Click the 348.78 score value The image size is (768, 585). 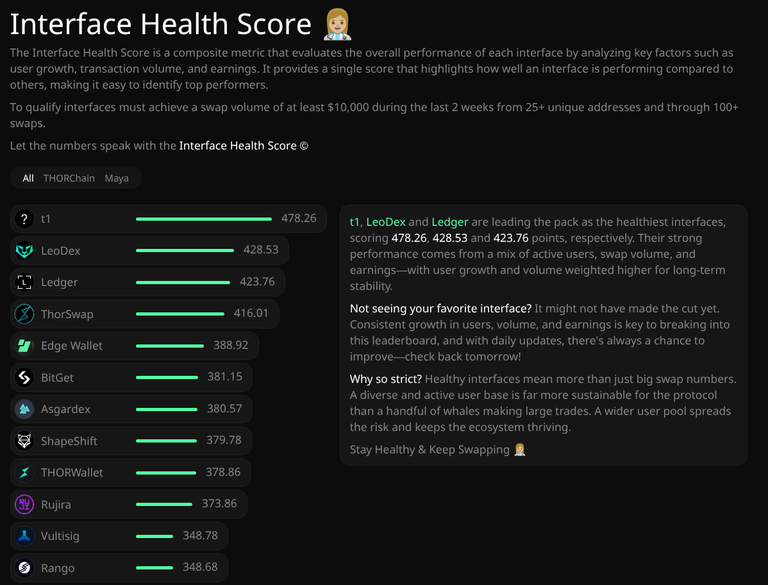tap(200, 536)
